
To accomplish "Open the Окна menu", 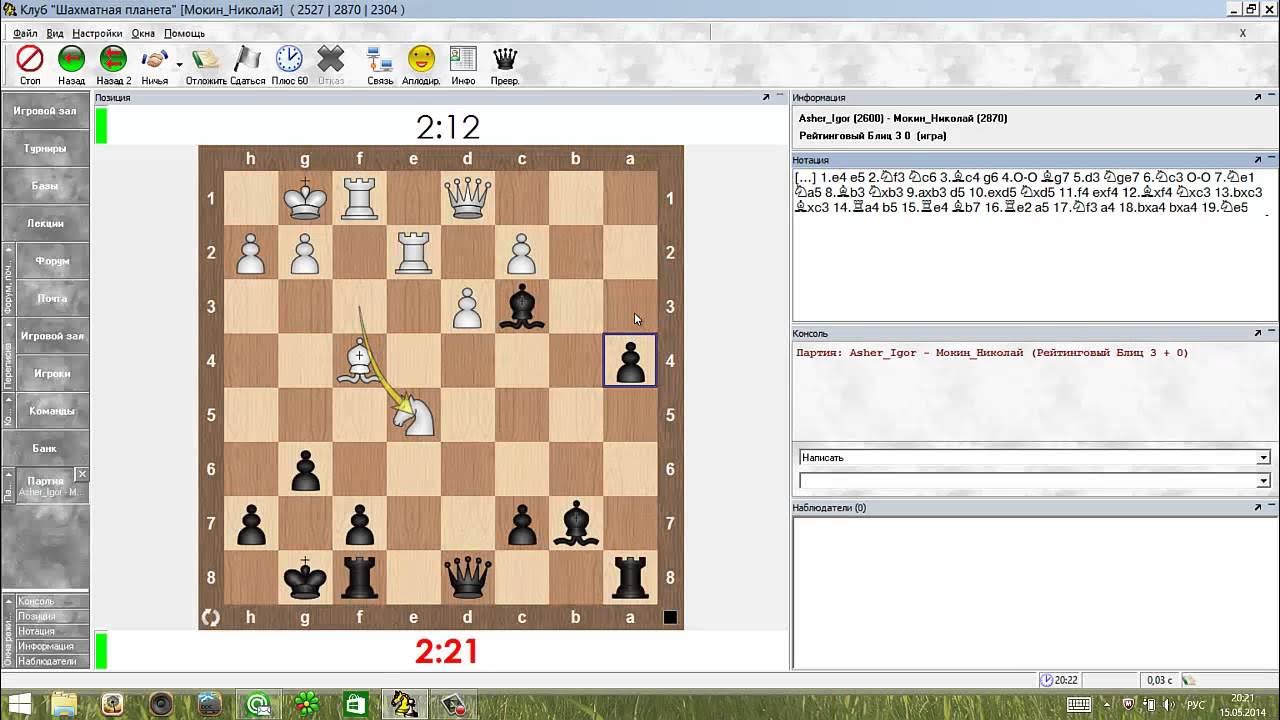I will tap(143, 33).
